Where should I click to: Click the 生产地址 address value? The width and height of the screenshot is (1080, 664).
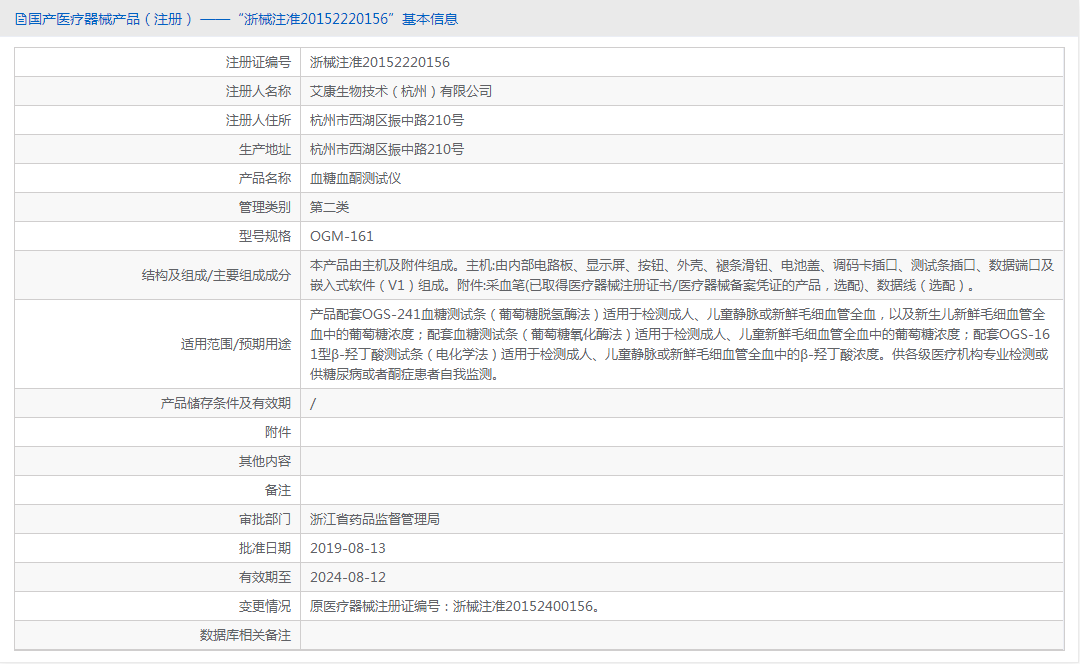click(x=386, y=149)
